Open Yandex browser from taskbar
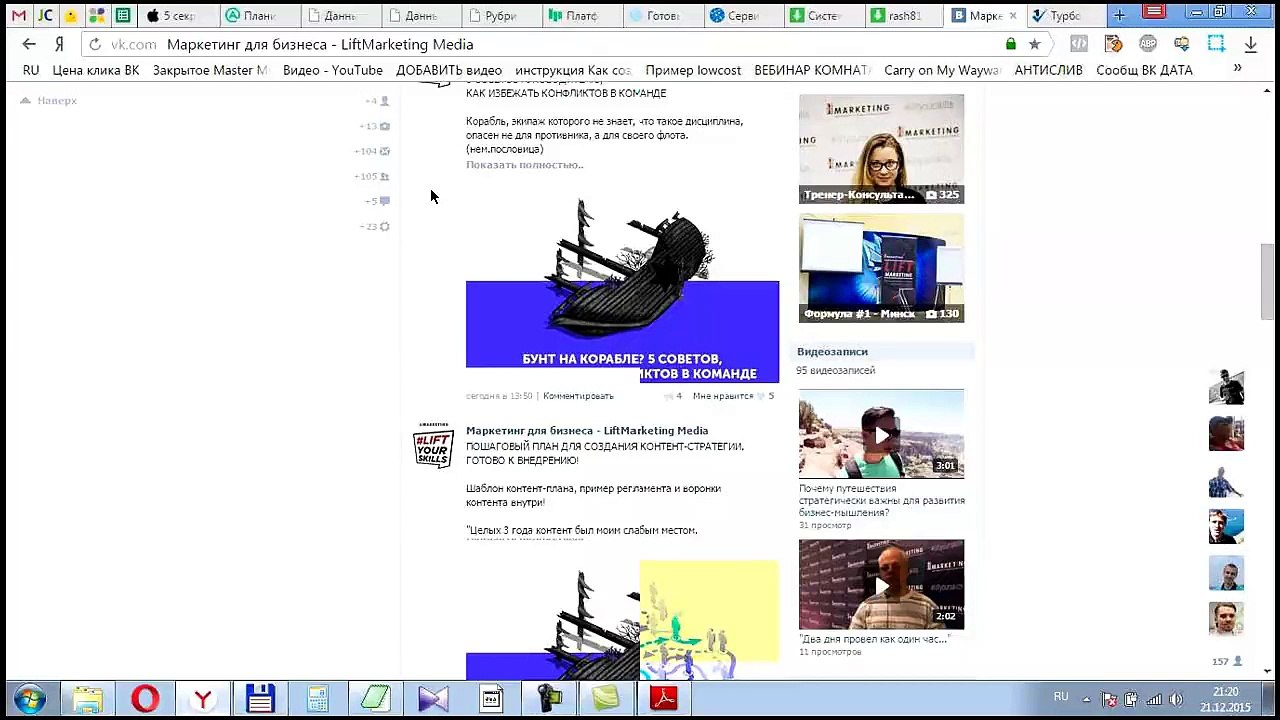The image size is (1280, 720). [203, 699]
